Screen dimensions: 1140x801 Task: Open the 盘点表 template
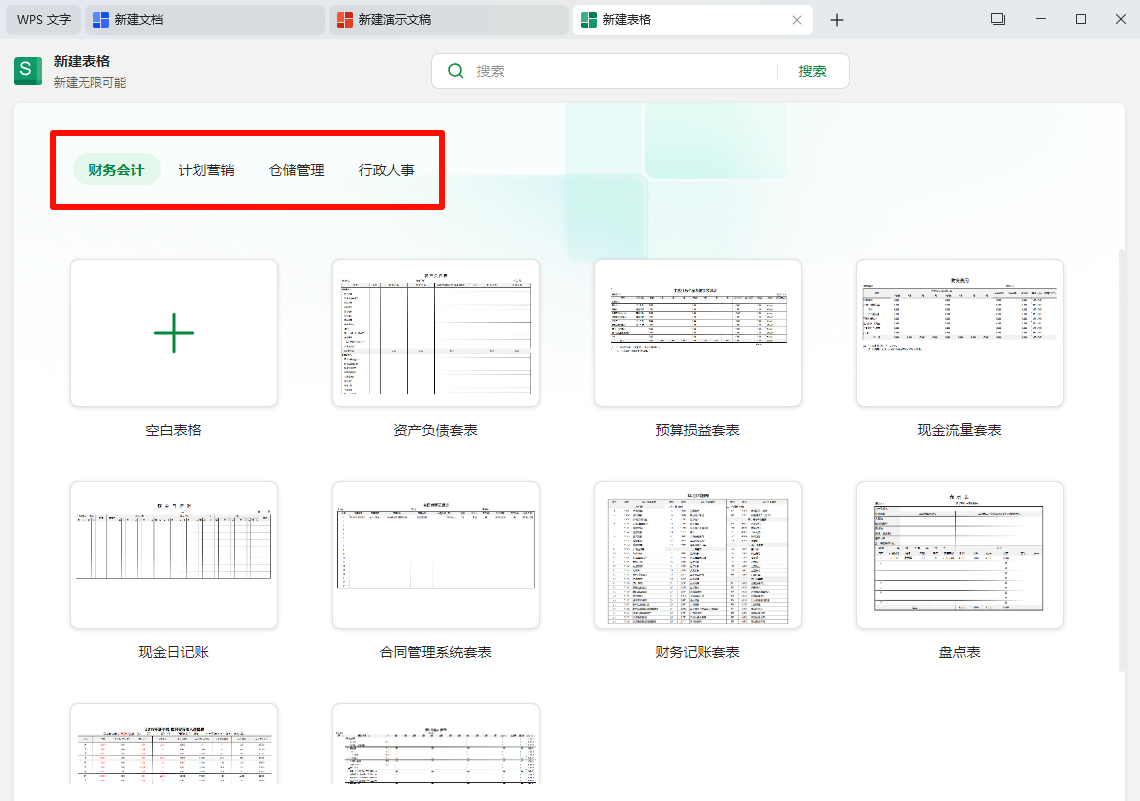click(x=959, y=555)
